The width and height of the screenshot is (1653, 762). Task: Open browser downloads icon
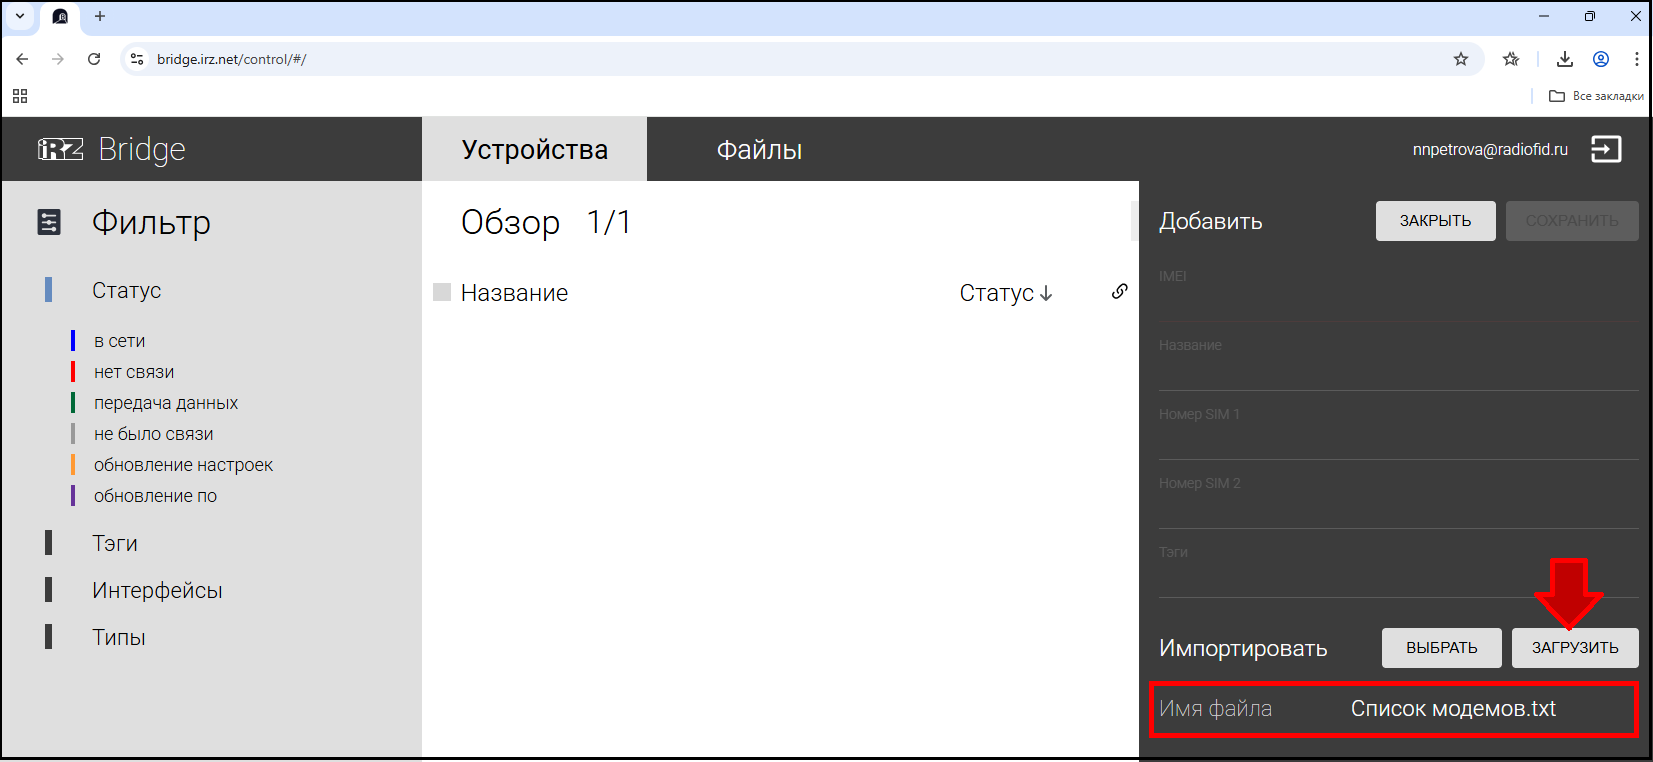pyautogui.click(x=1564, y=59)
